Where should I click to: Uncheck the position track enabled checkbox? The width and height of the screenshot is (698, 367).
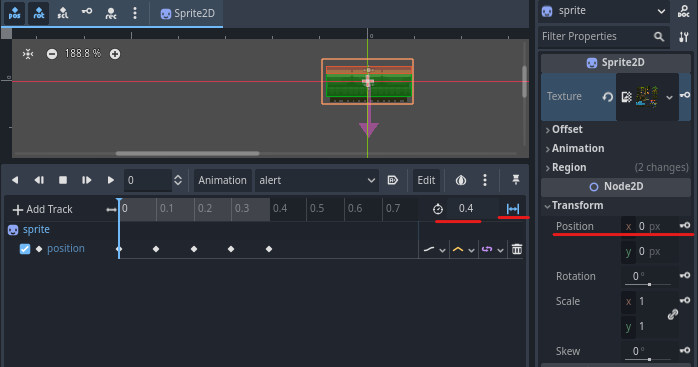25,249
